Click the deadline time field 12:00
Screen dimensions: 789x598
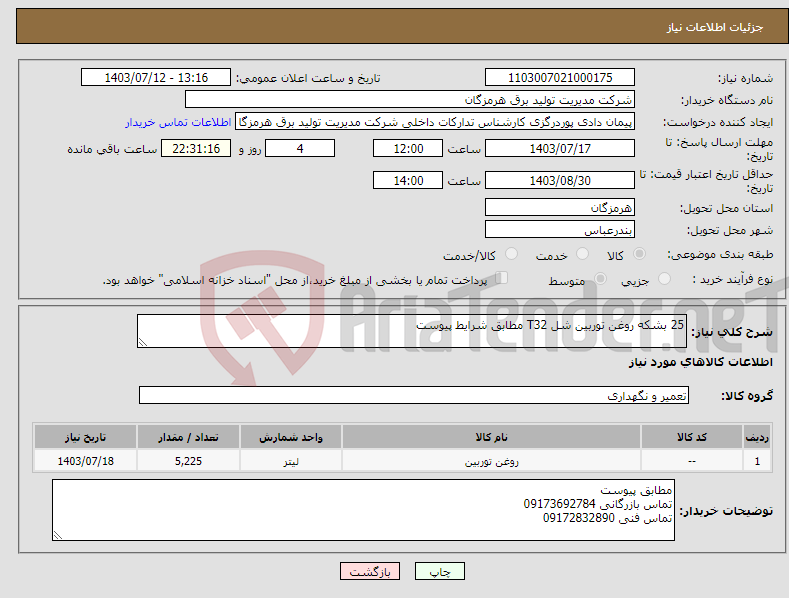pyautogui.click(x=408, y=148)
